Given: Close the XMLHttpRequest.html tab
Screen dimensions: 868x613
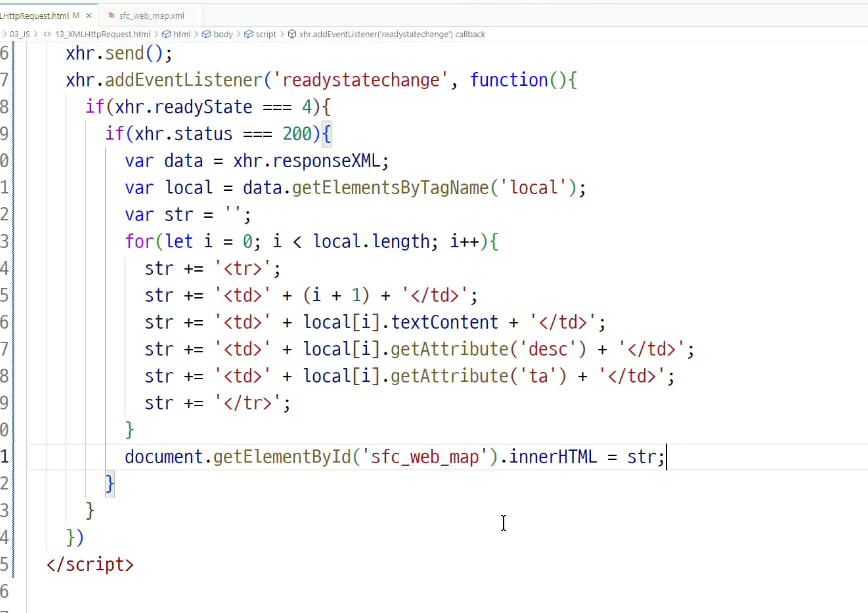Looking at the screenshot, I should (x=89, y=16).
